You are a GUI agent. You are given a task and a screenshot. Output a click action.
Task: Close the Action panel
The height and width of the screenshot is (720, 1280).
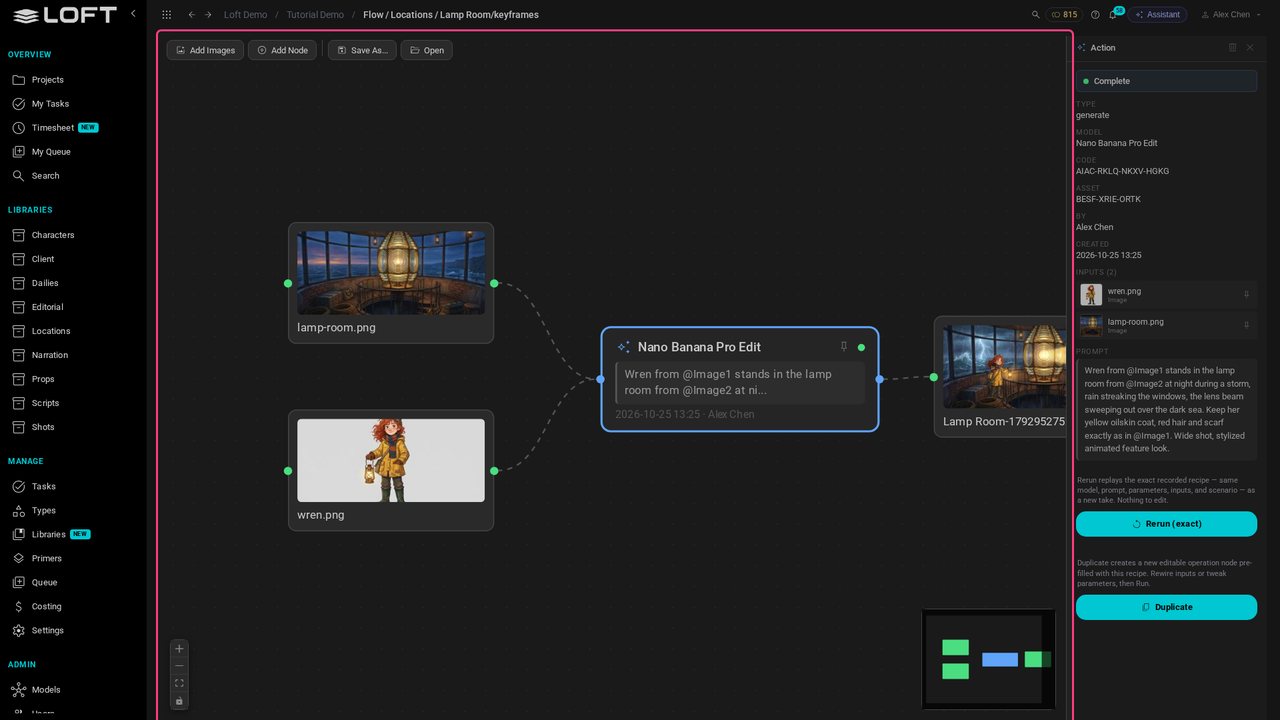point(1250,47)
